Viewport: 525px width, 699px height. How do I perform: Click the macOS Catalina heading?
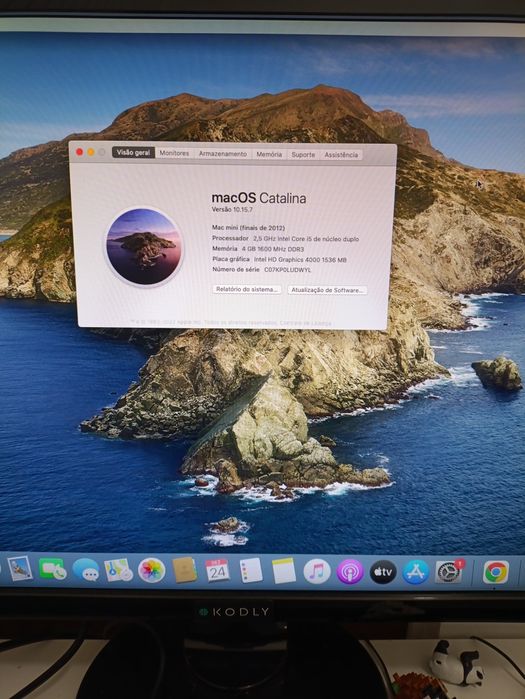258,198
